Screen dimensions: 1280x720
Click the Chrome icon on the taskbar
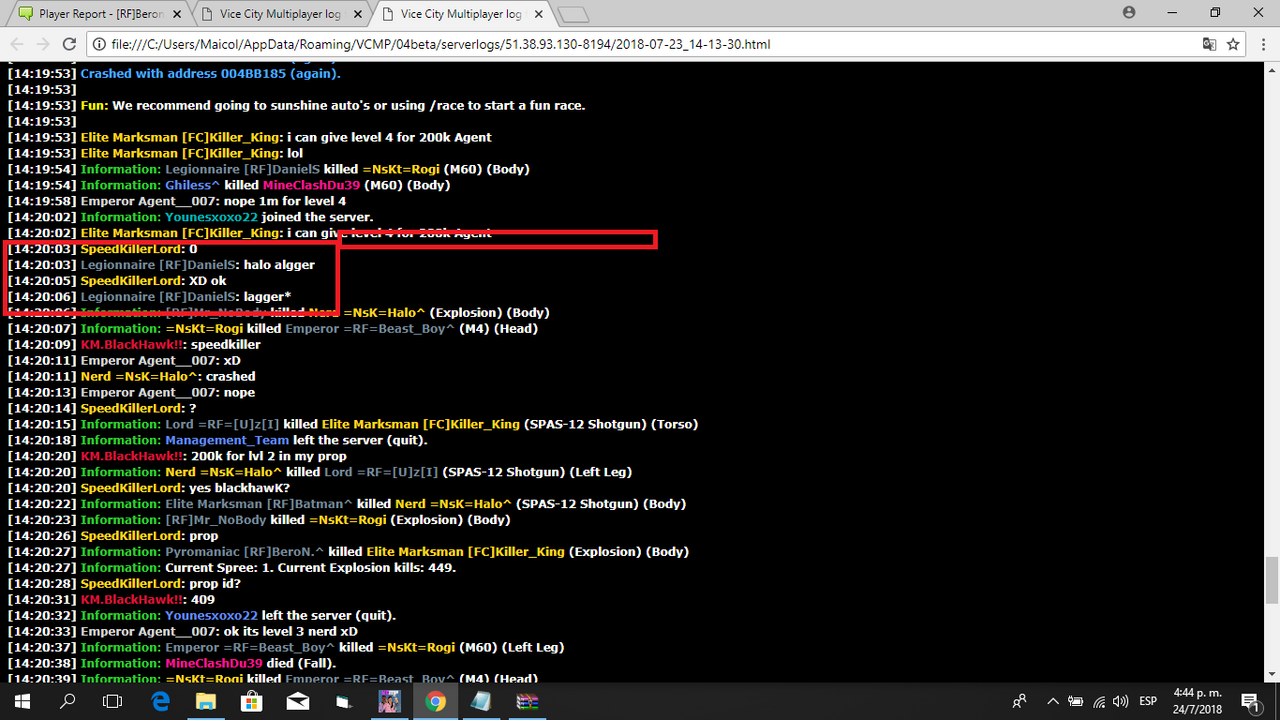435,702
